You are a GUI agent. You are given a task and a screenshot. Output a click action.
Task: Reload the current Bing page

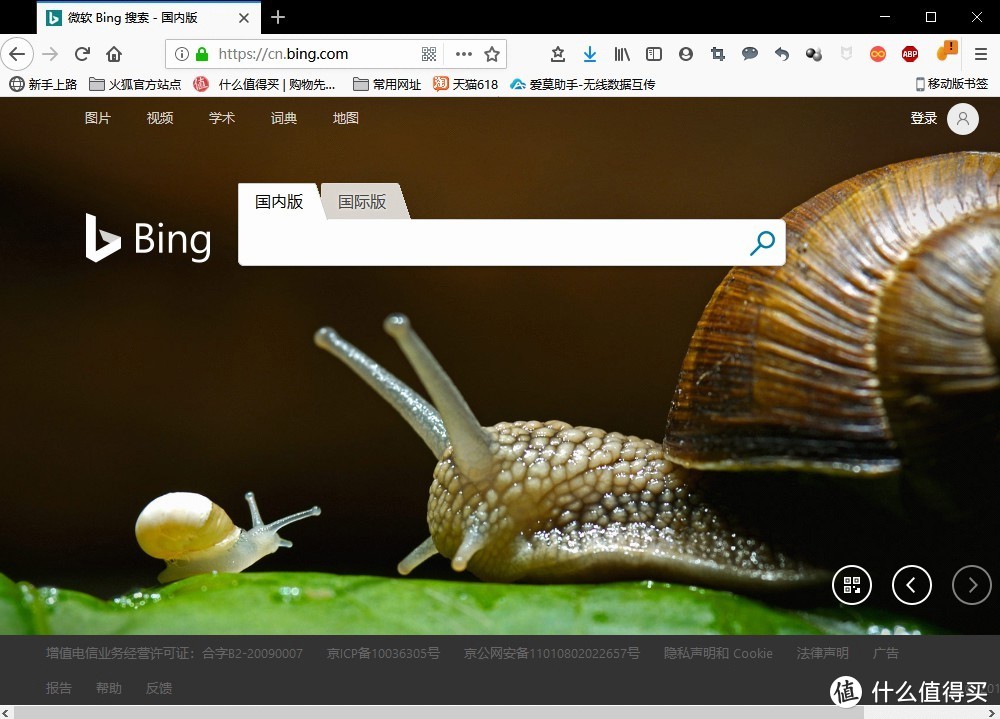(82, 54)
